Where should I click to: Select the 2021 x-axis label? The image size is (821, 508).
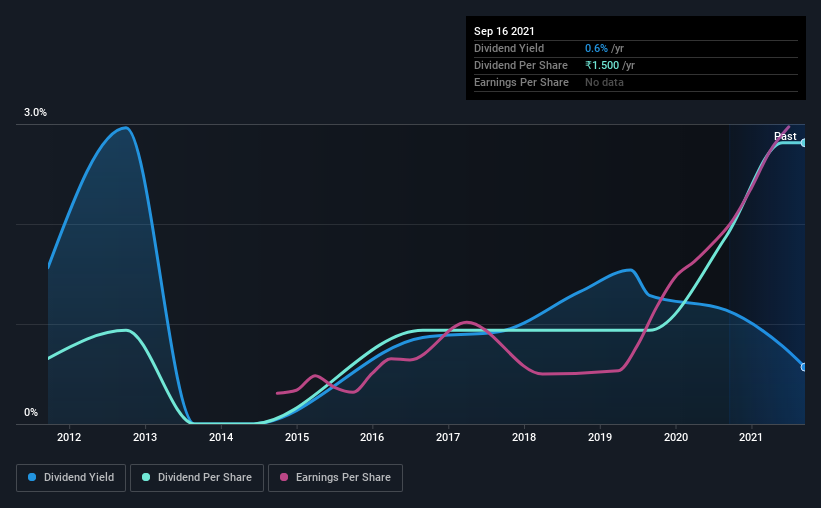click(751, 437)
